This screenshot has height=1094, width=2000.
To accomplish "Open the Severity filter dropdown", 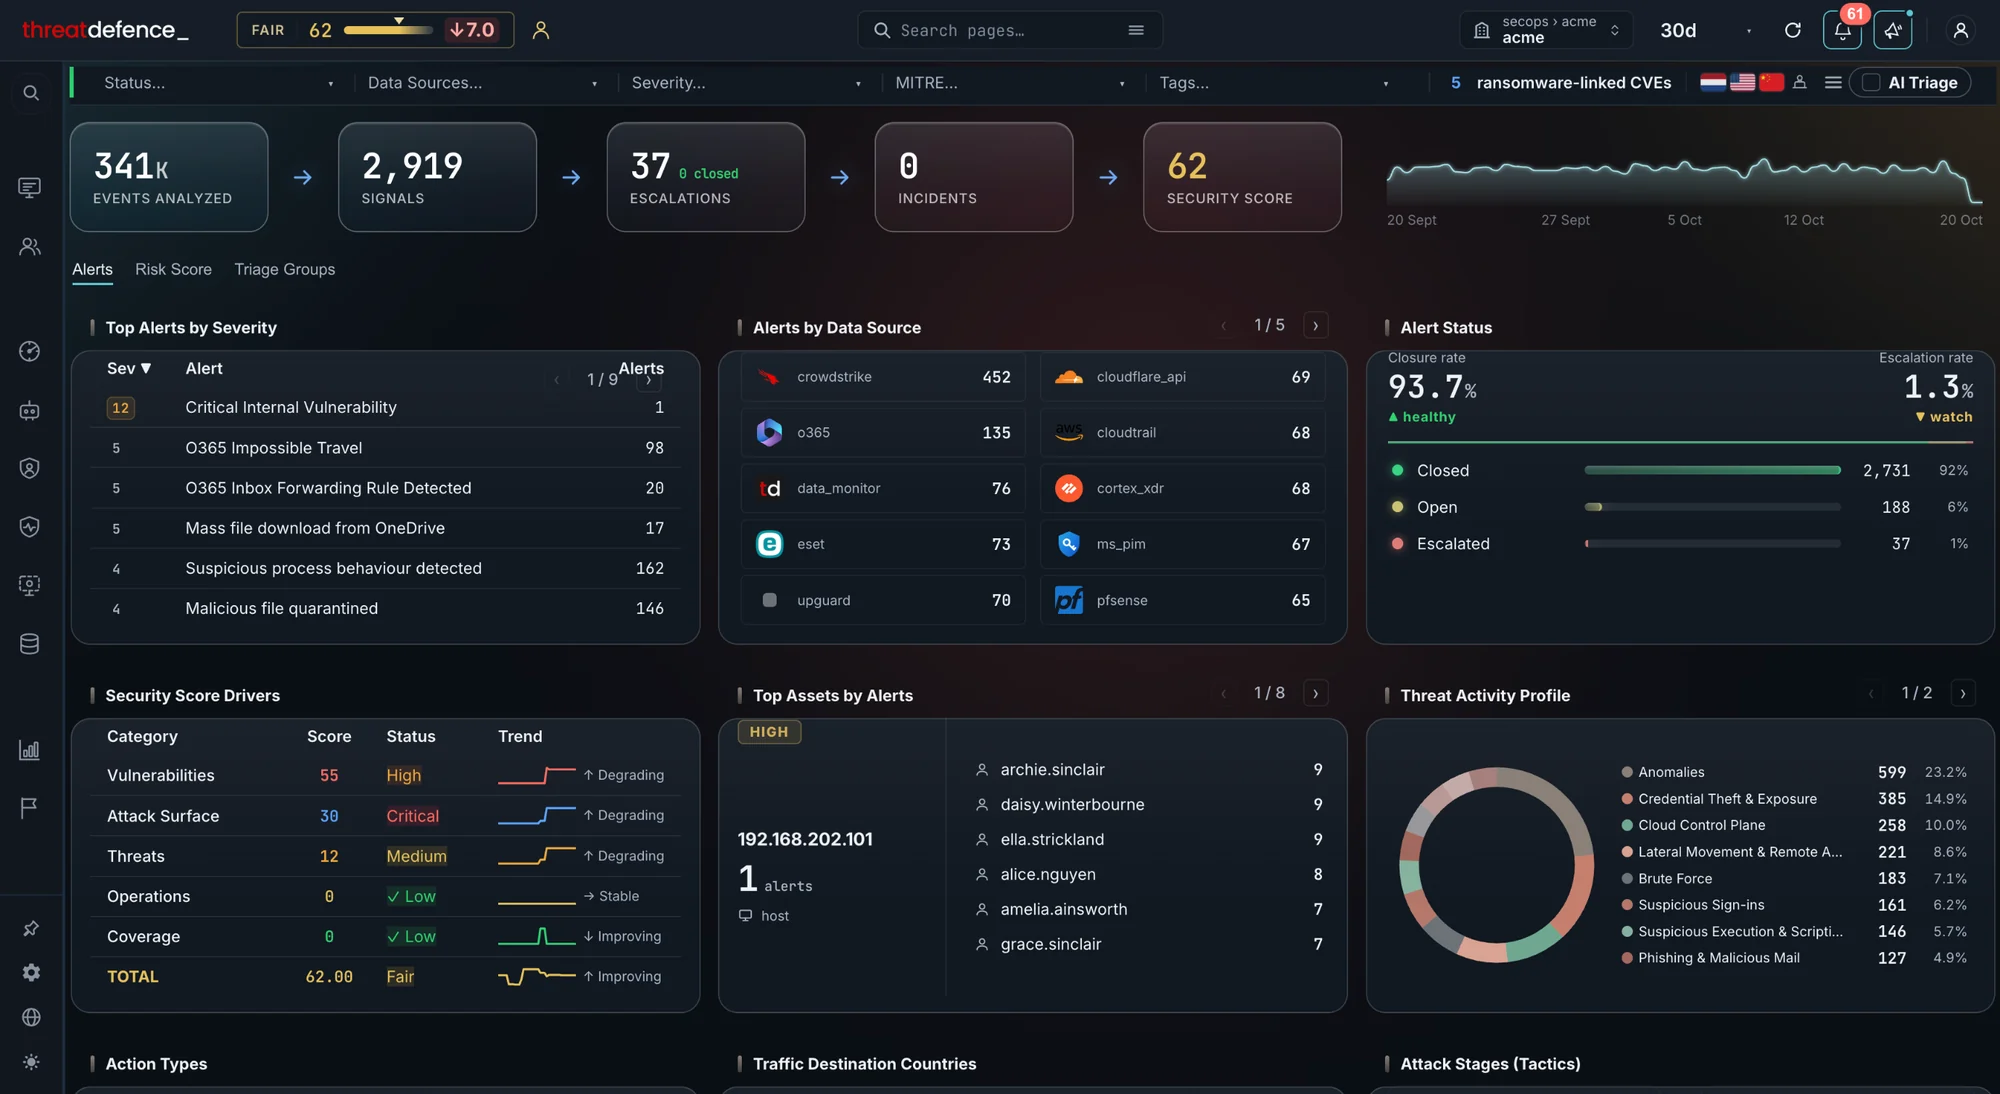I will click(746, 83).
